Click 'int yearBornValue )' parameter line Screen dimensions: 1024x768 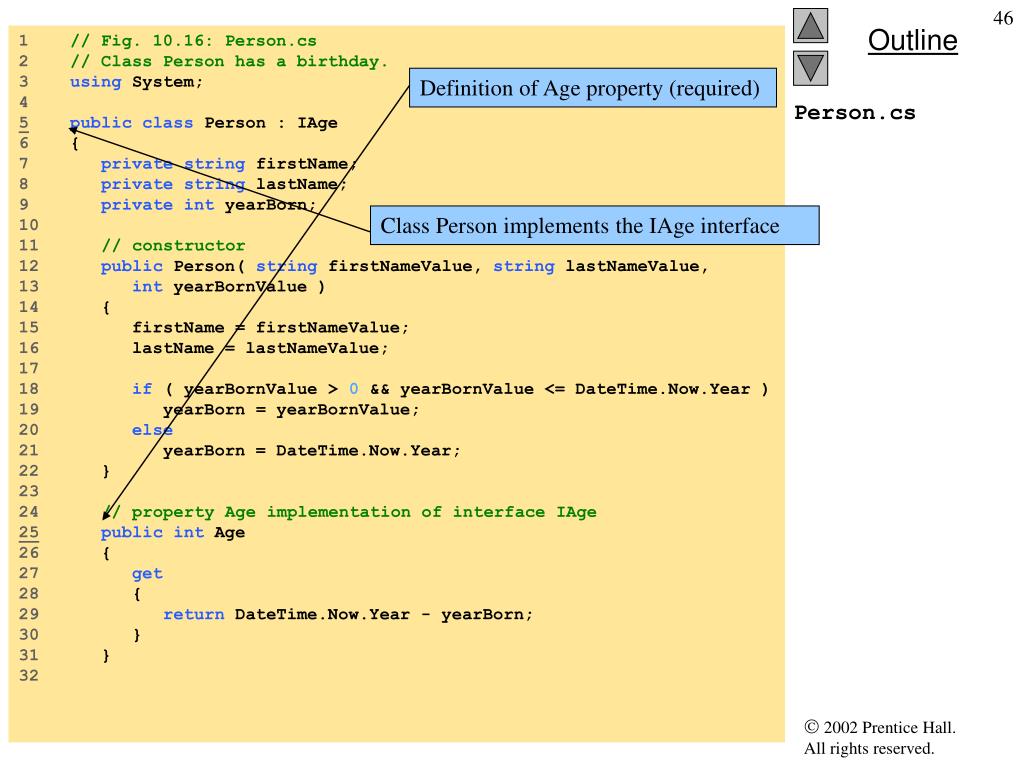coord(229,287)
